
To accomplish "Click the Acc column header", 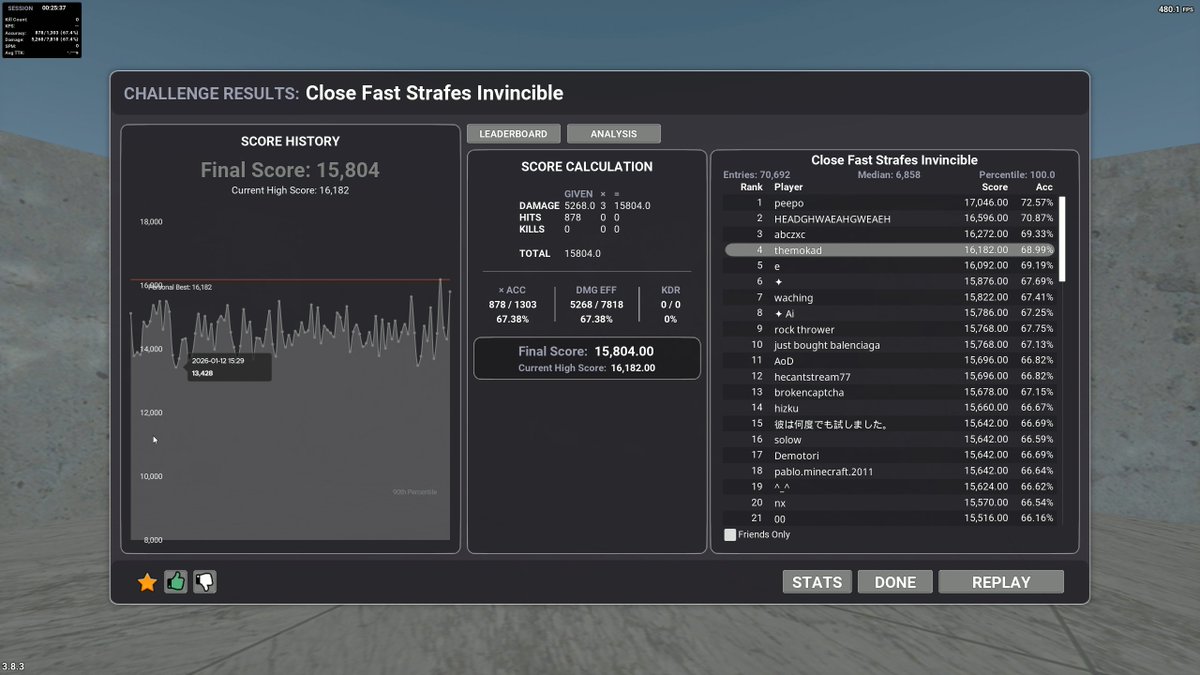I will pos(1044,187).
